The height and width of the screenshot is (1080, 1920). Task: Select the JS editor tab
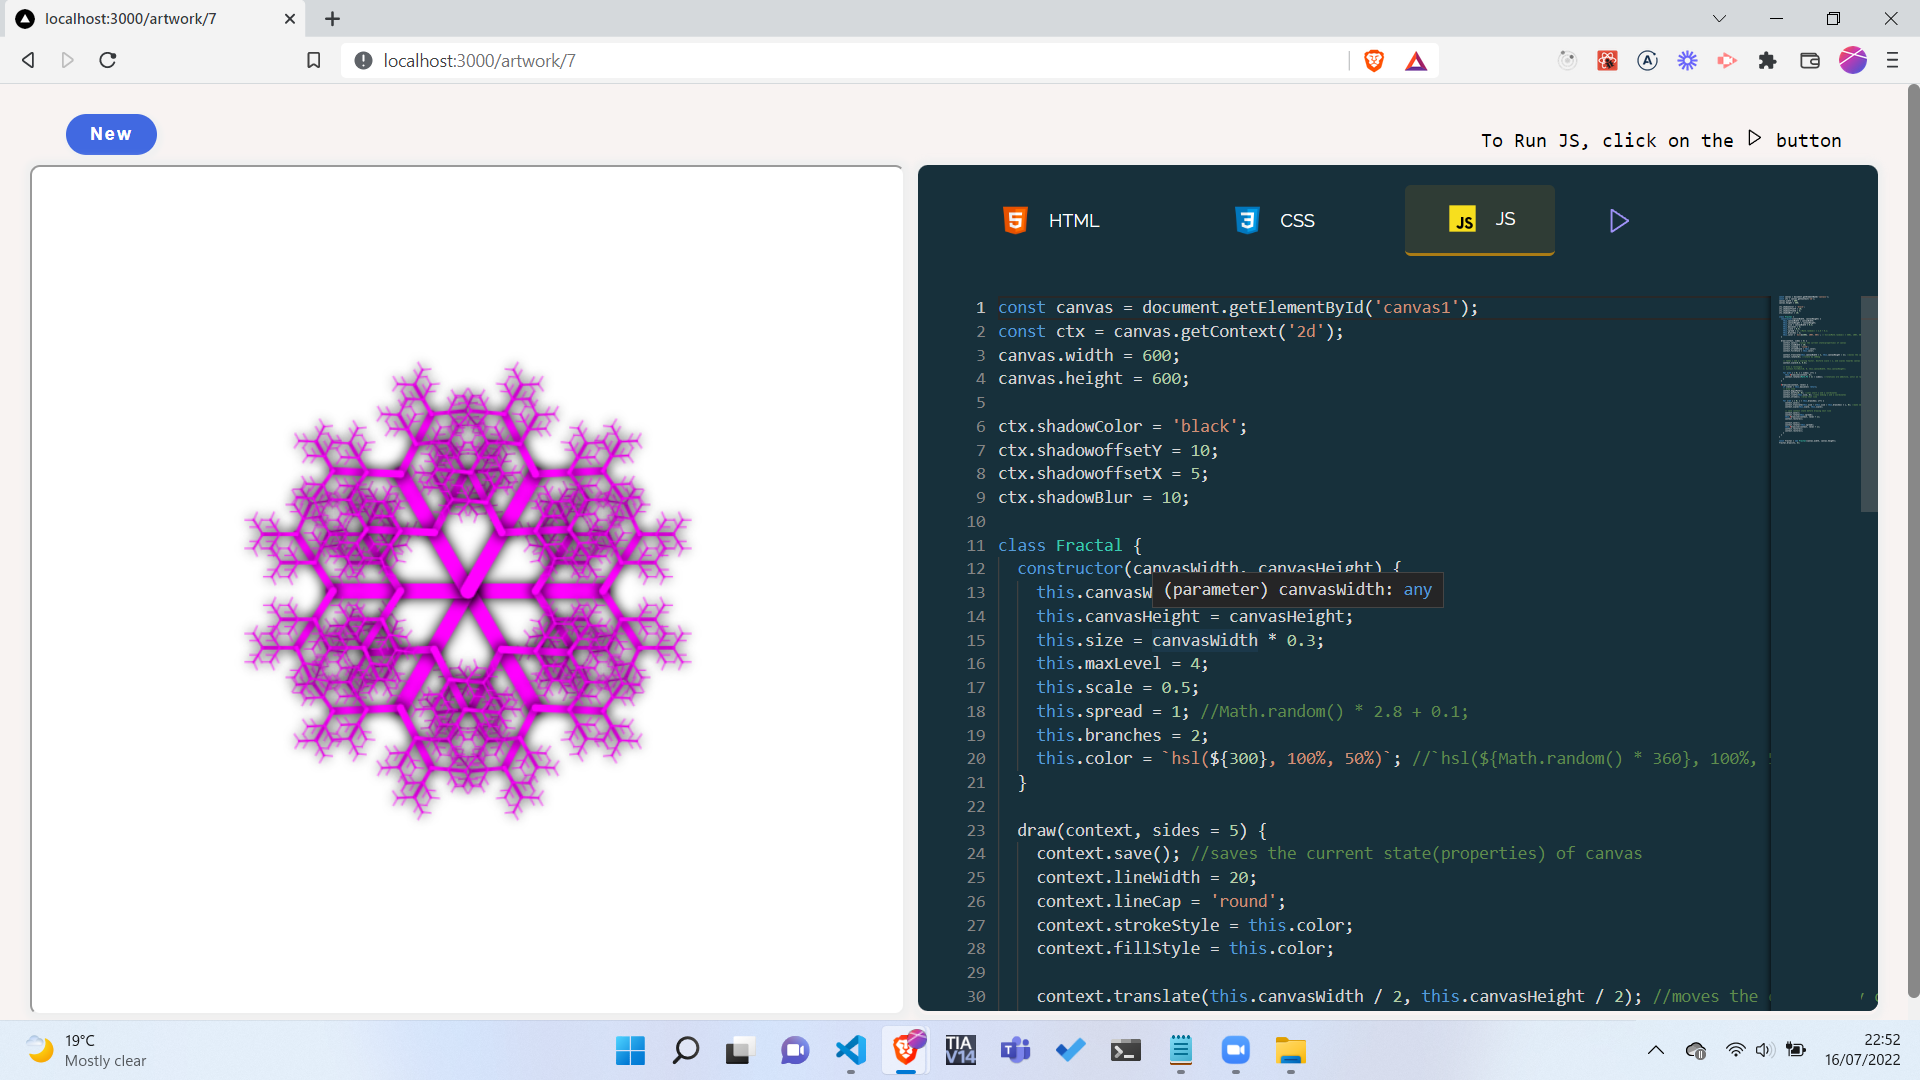point(1479,220)
